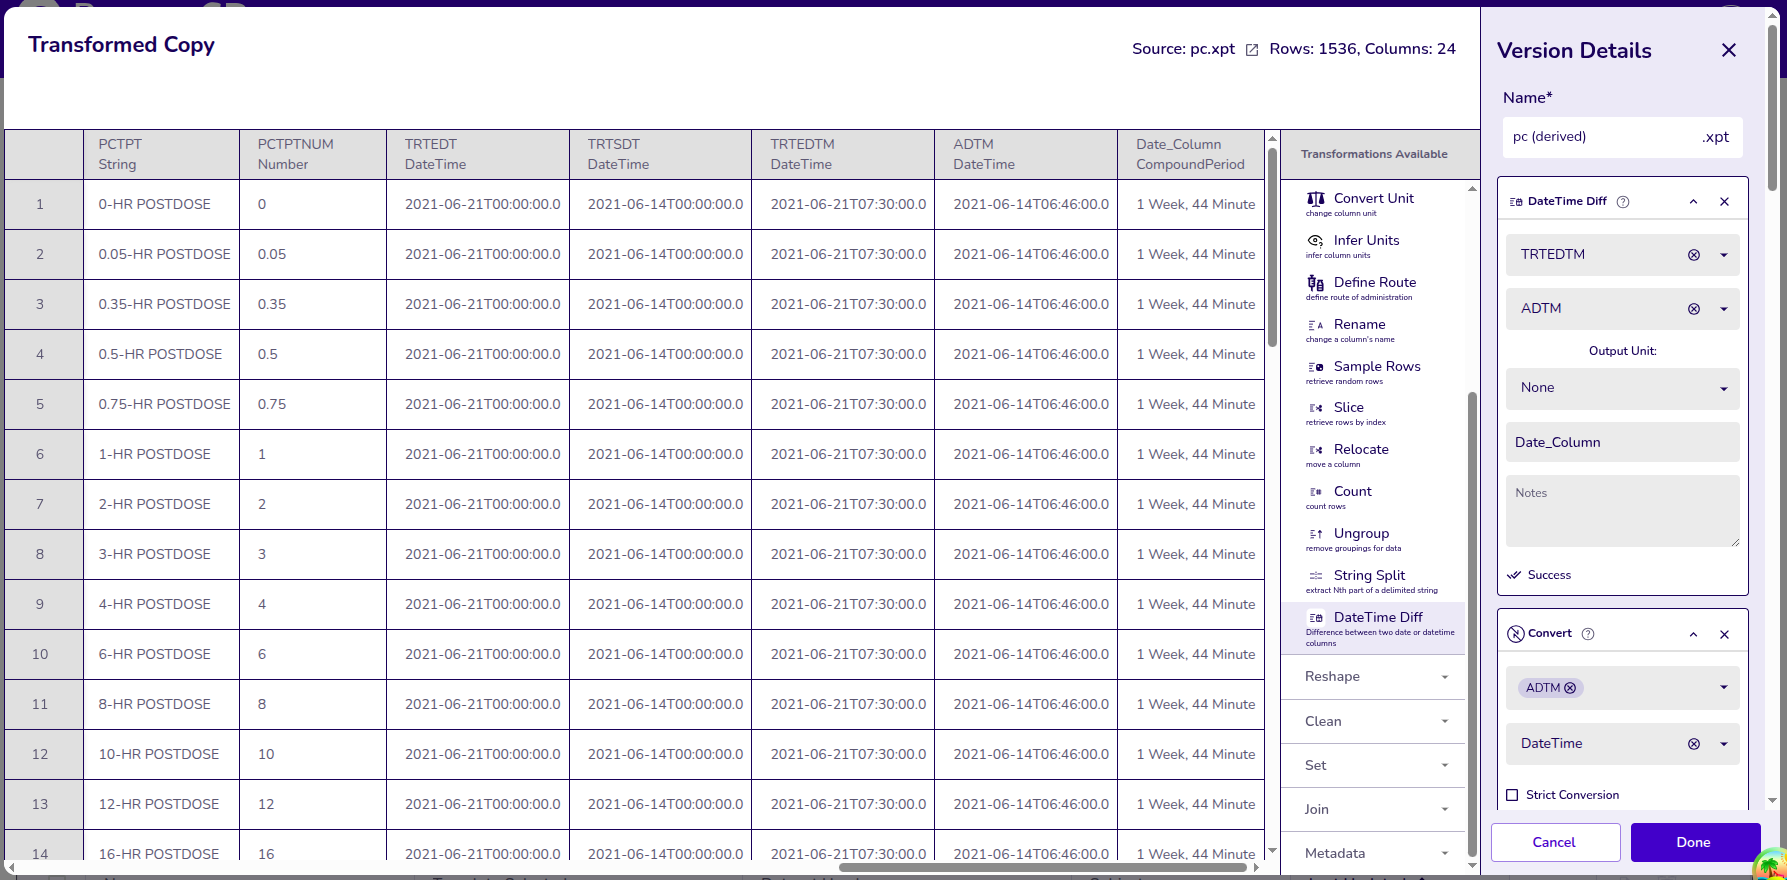The width and height of the screenshot is (1787, 880).
Task: Remove the ADTM chip in Convert
Action: point(1570,688)
